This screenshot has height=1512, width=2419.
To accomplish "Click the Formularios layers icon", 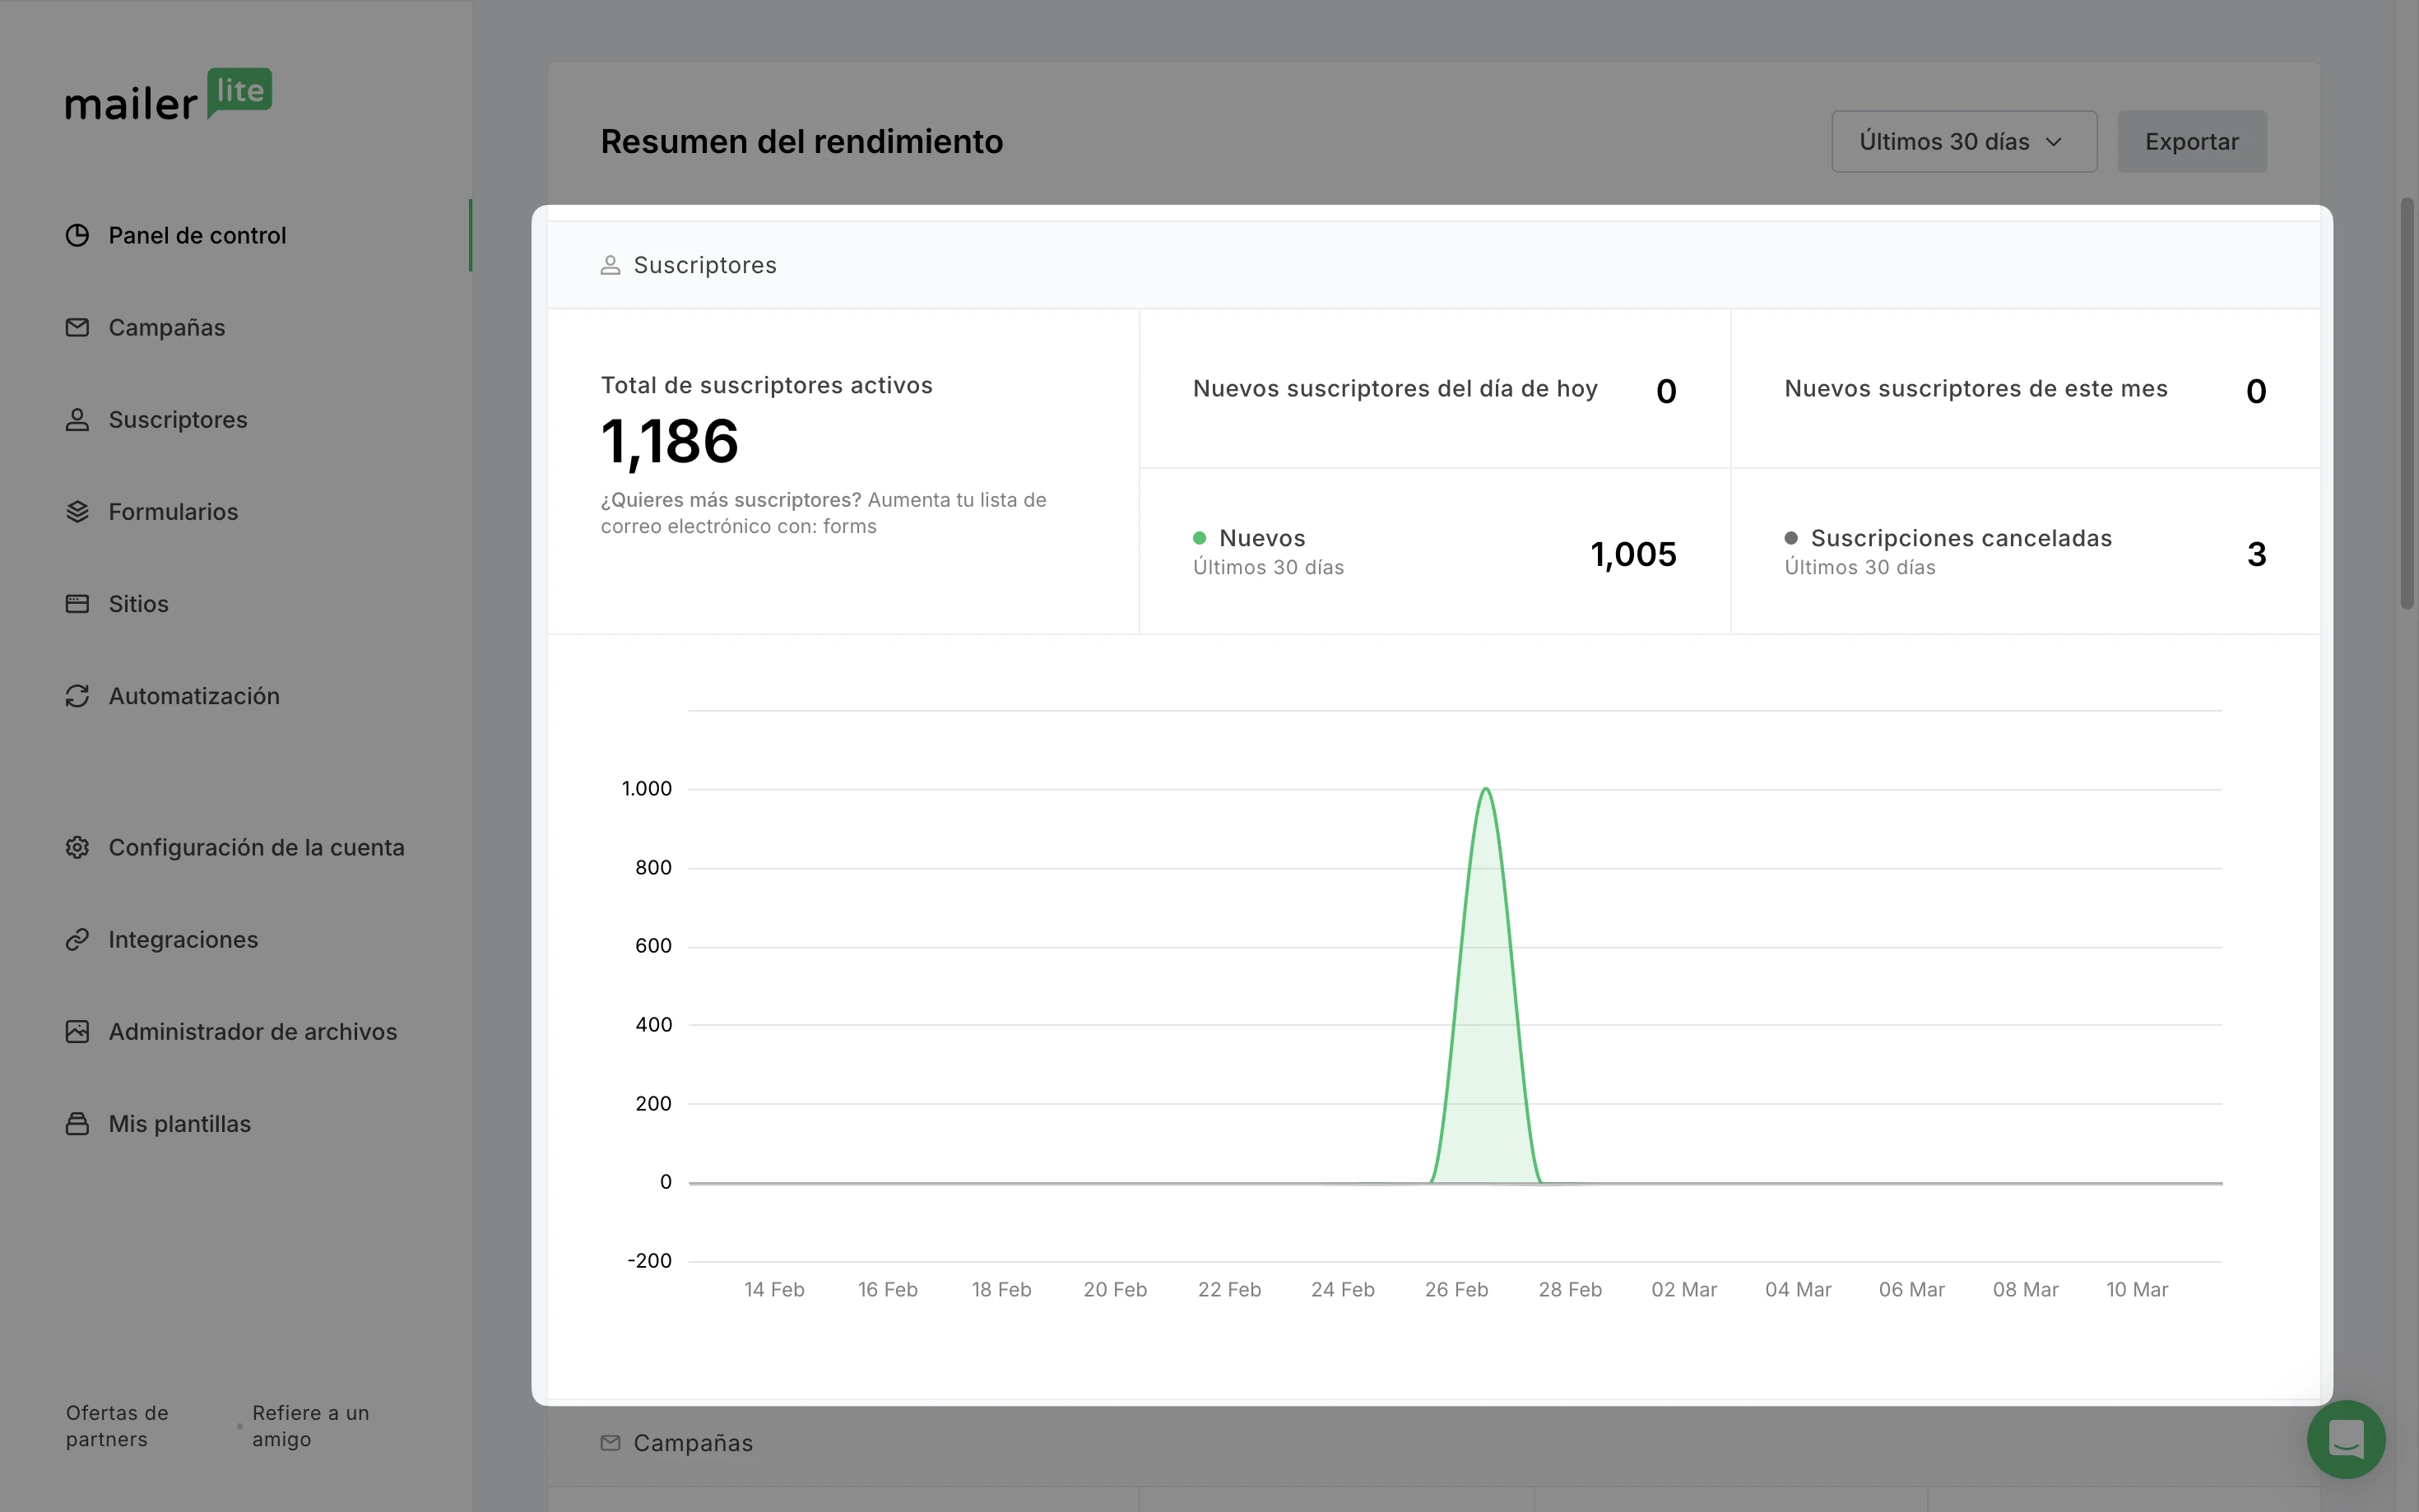I will coord(77,511).
